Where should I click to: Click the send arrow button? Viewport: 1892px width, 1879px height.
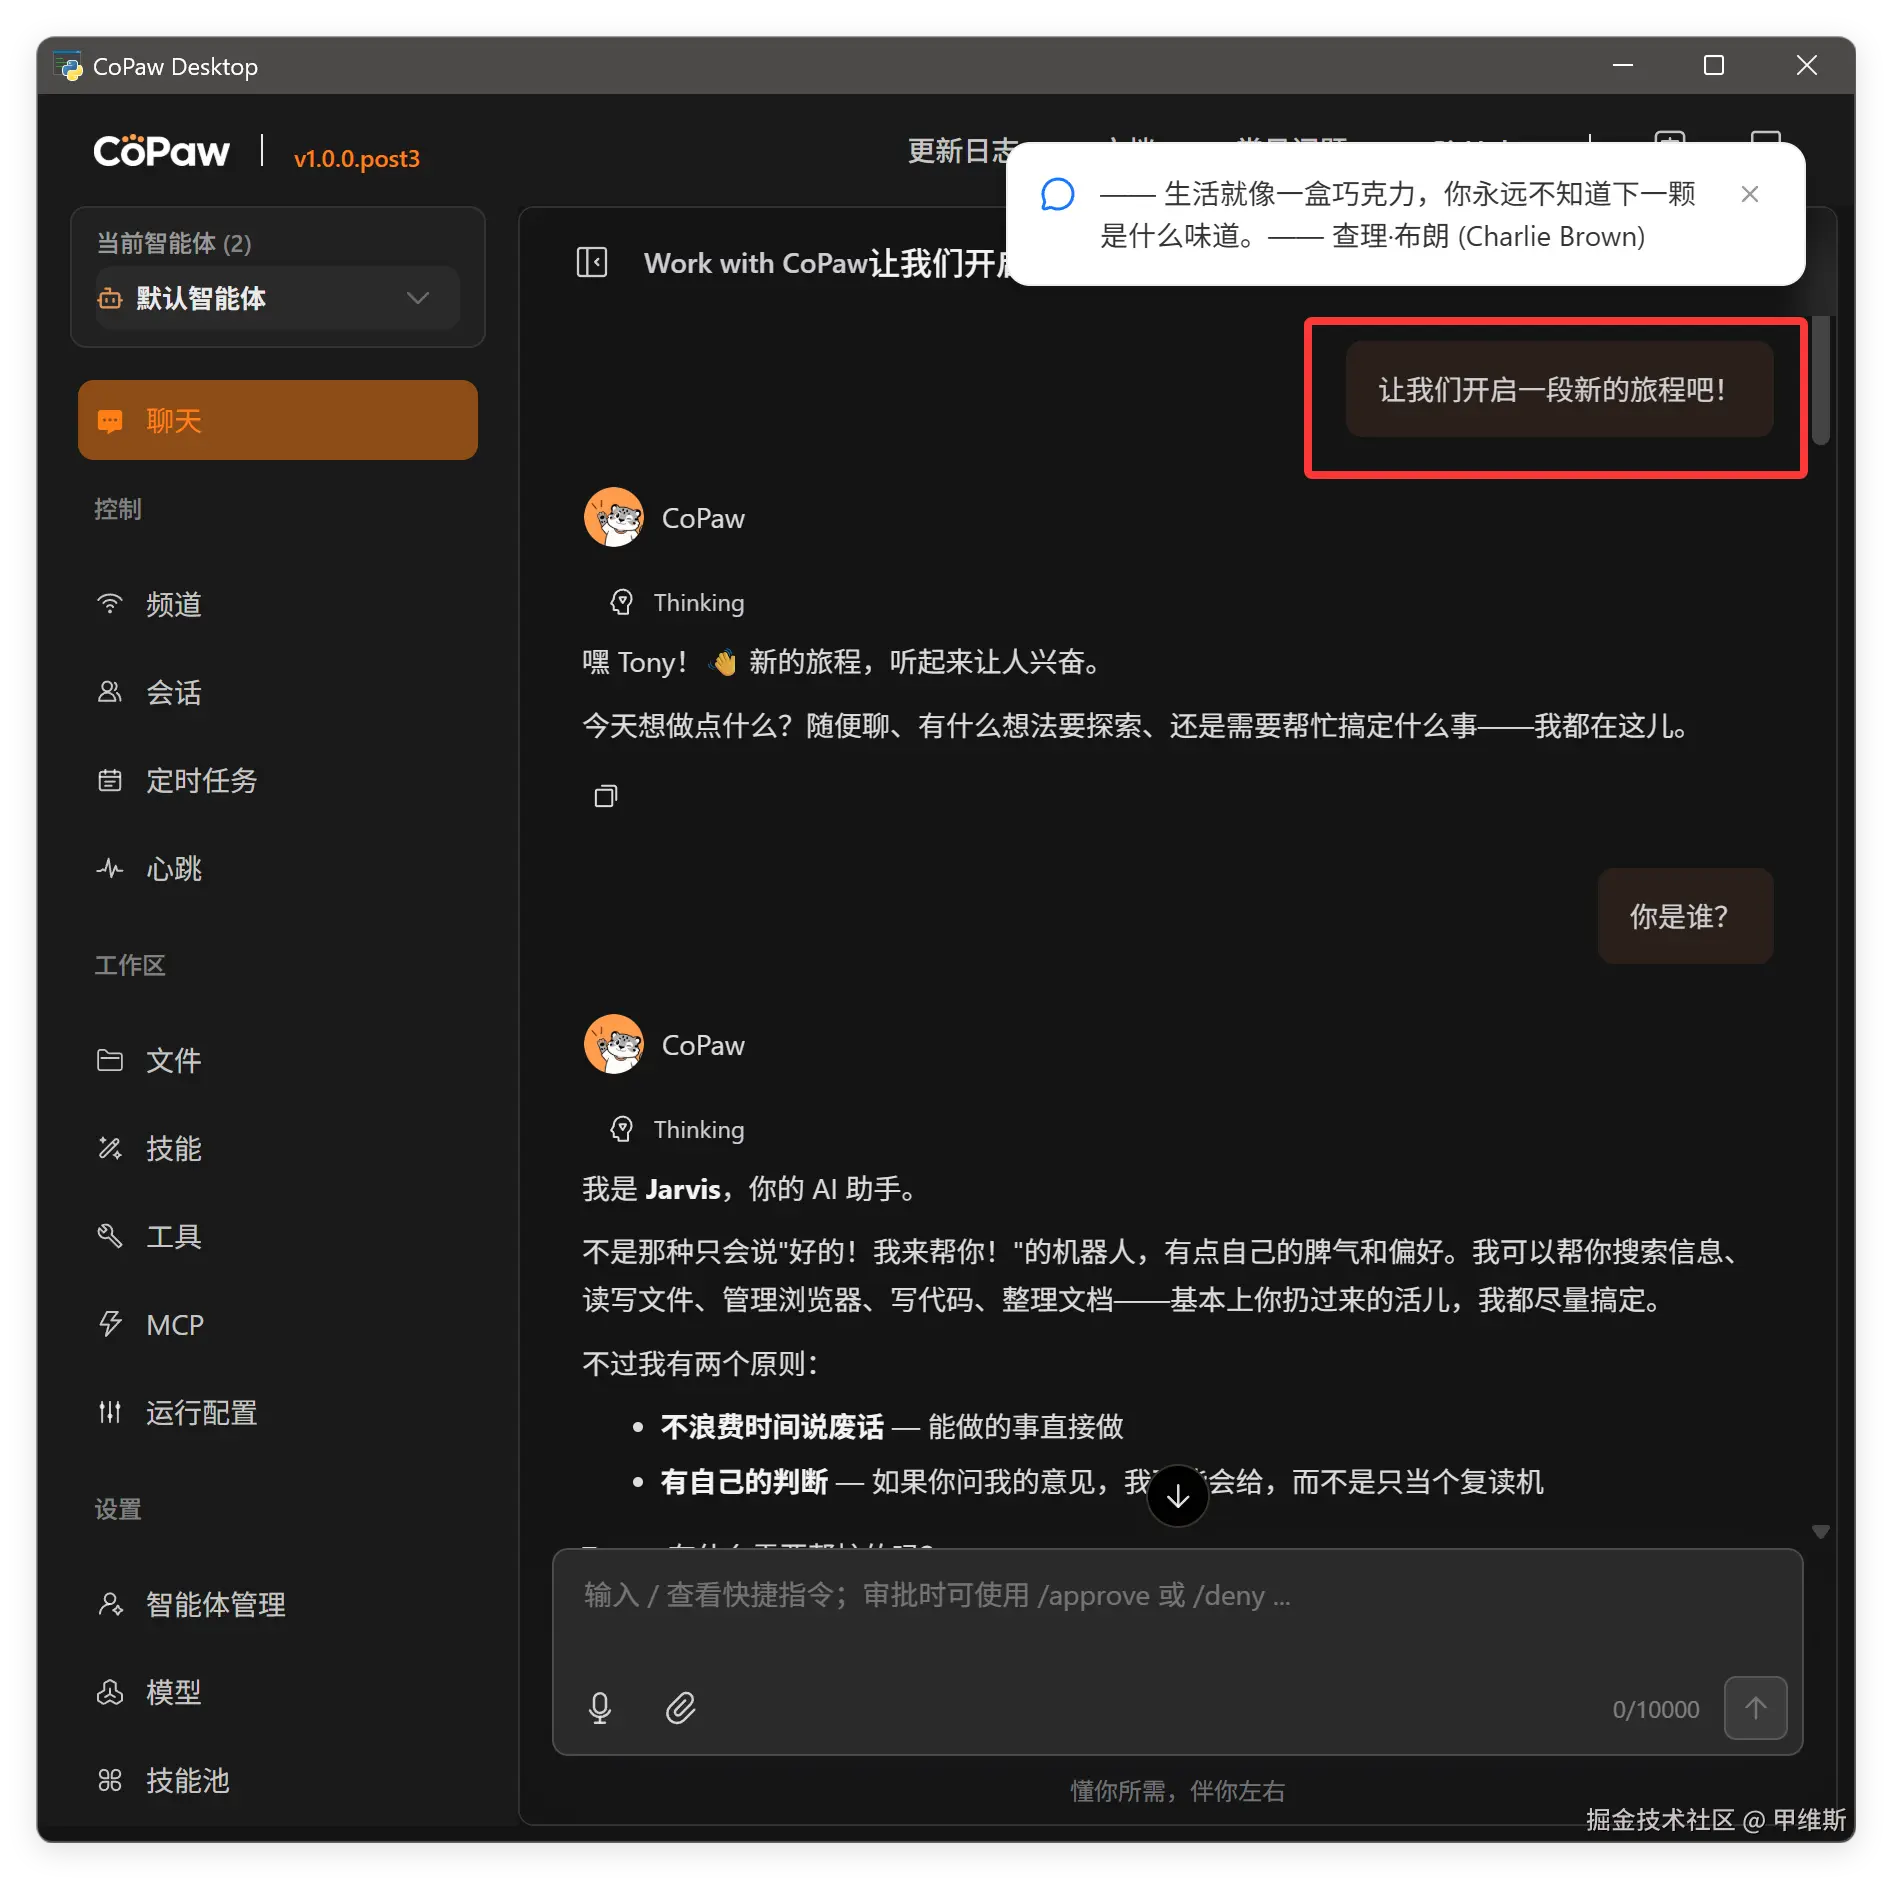coord(1755,1708)
